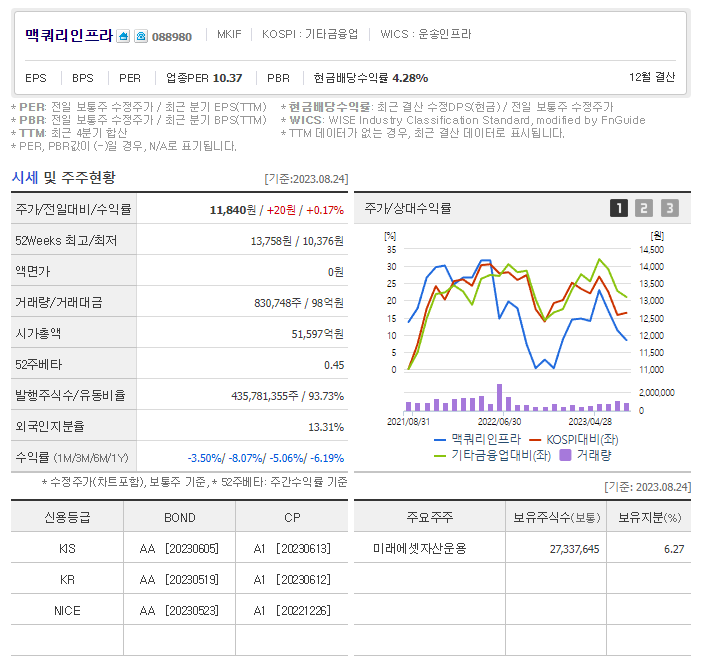Click the phone icon next to 088980
Viewport: 704px width, 656px height.
click(141, 36)
